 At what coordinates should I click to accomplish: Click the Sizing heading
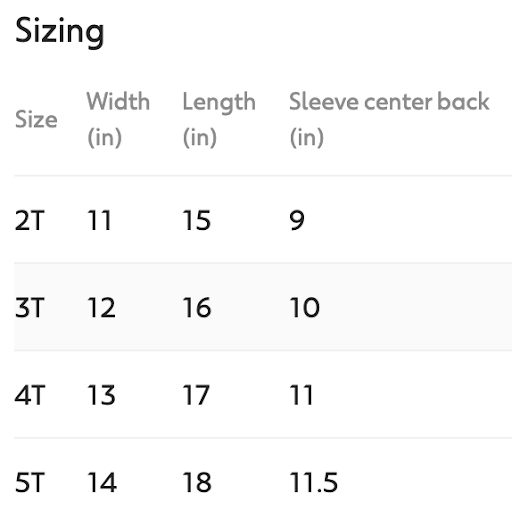(60, 32)
